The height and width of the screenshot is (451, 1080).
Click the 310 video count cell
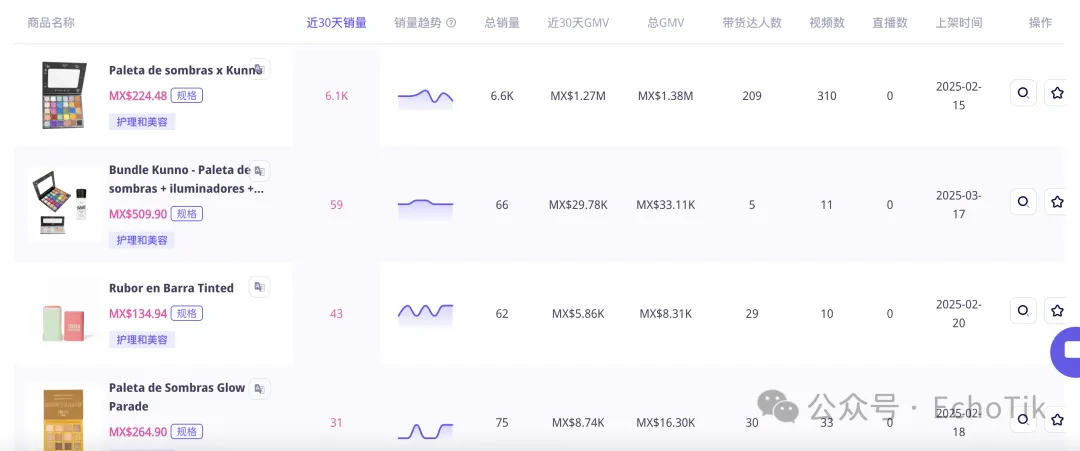tap(827, 96)
